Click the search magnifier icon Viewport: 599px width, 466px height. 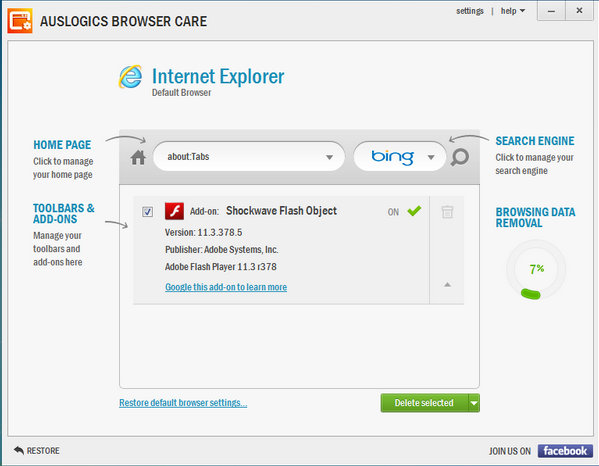coord(460,157)
